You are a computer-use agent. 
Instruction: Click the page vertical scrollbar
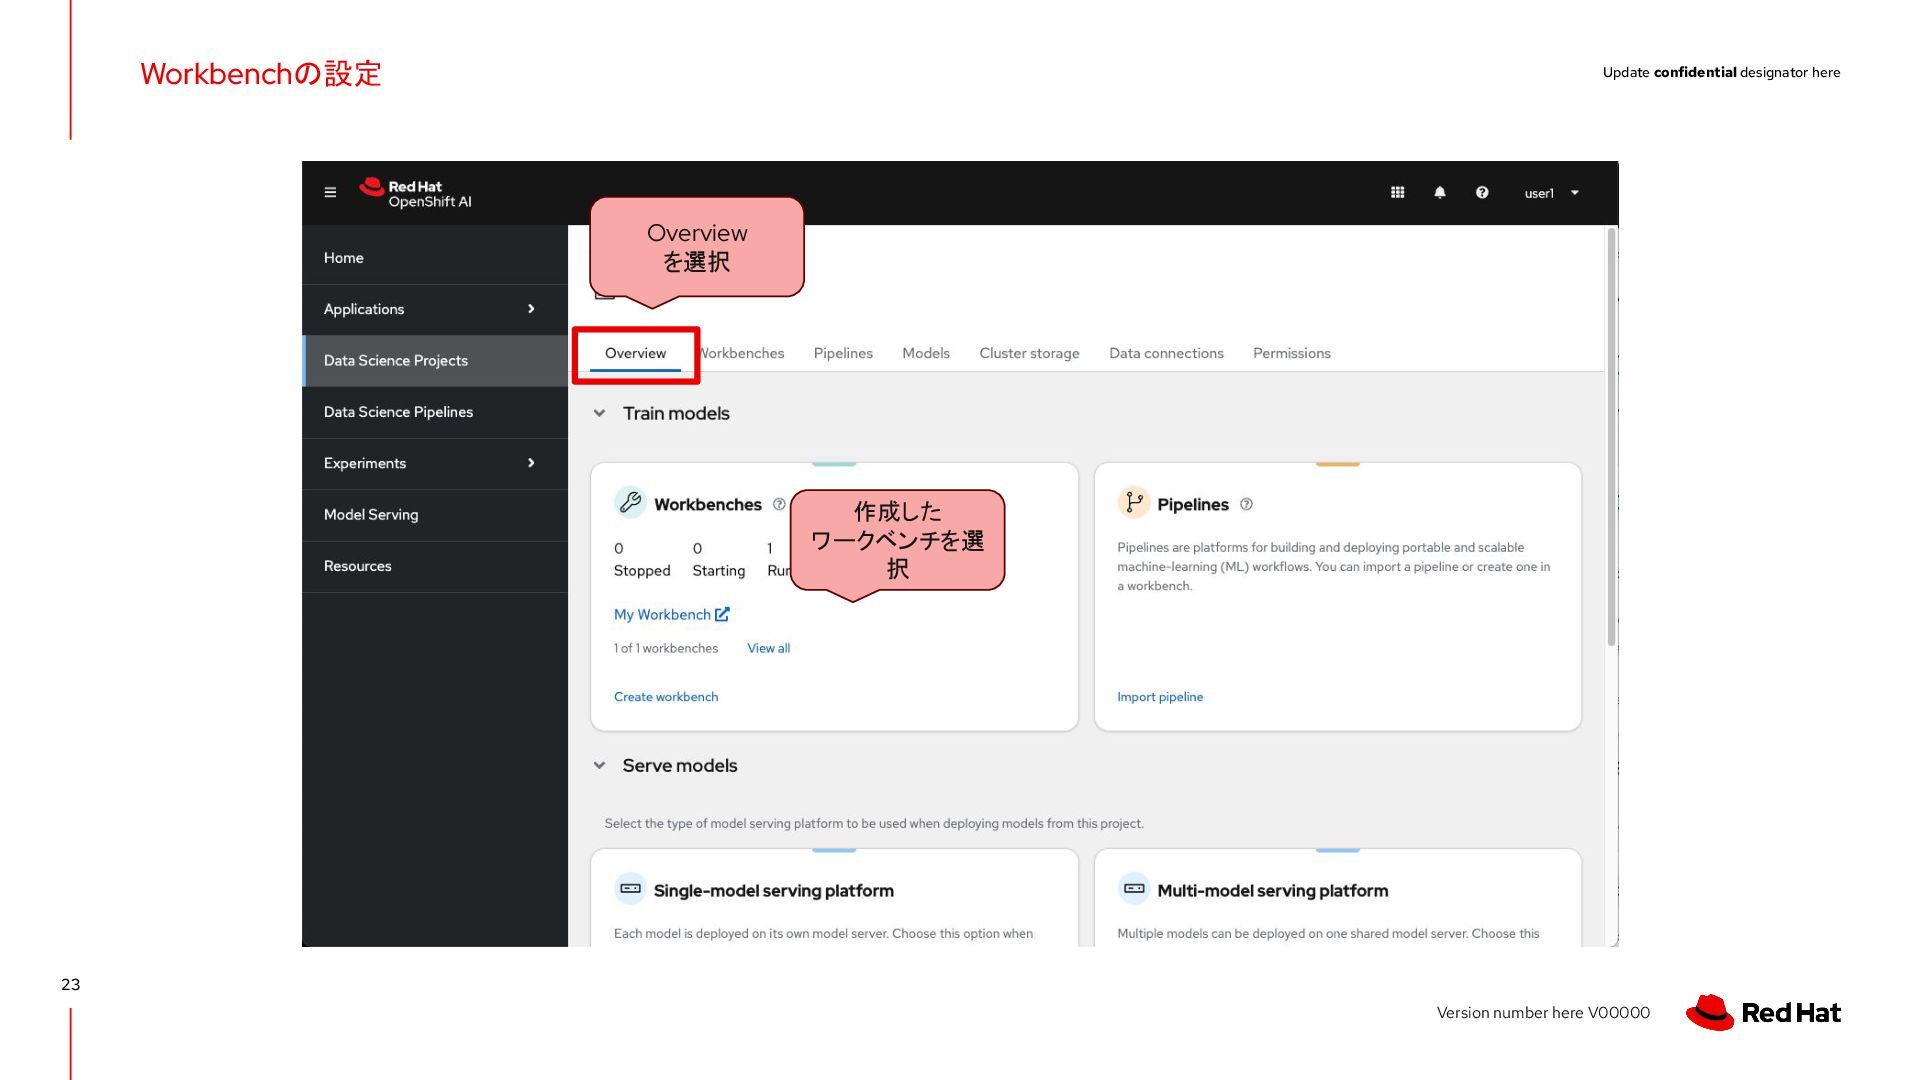coord(1611,437)
